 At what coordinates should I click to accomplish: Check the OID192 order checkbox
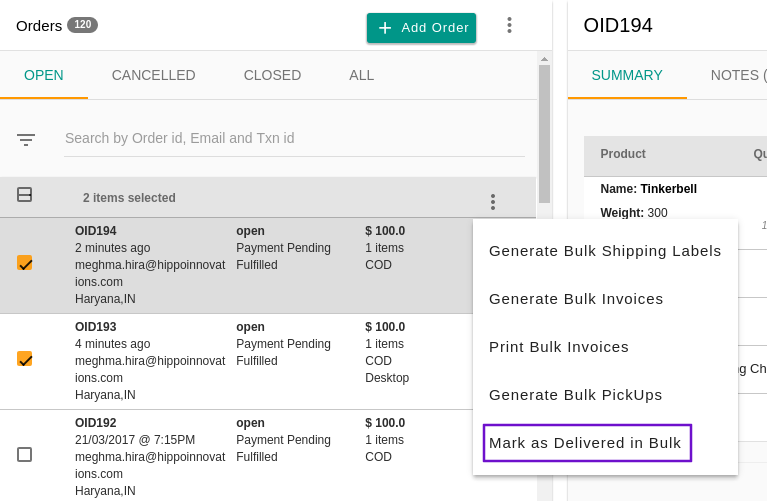[x=24, y=455]
